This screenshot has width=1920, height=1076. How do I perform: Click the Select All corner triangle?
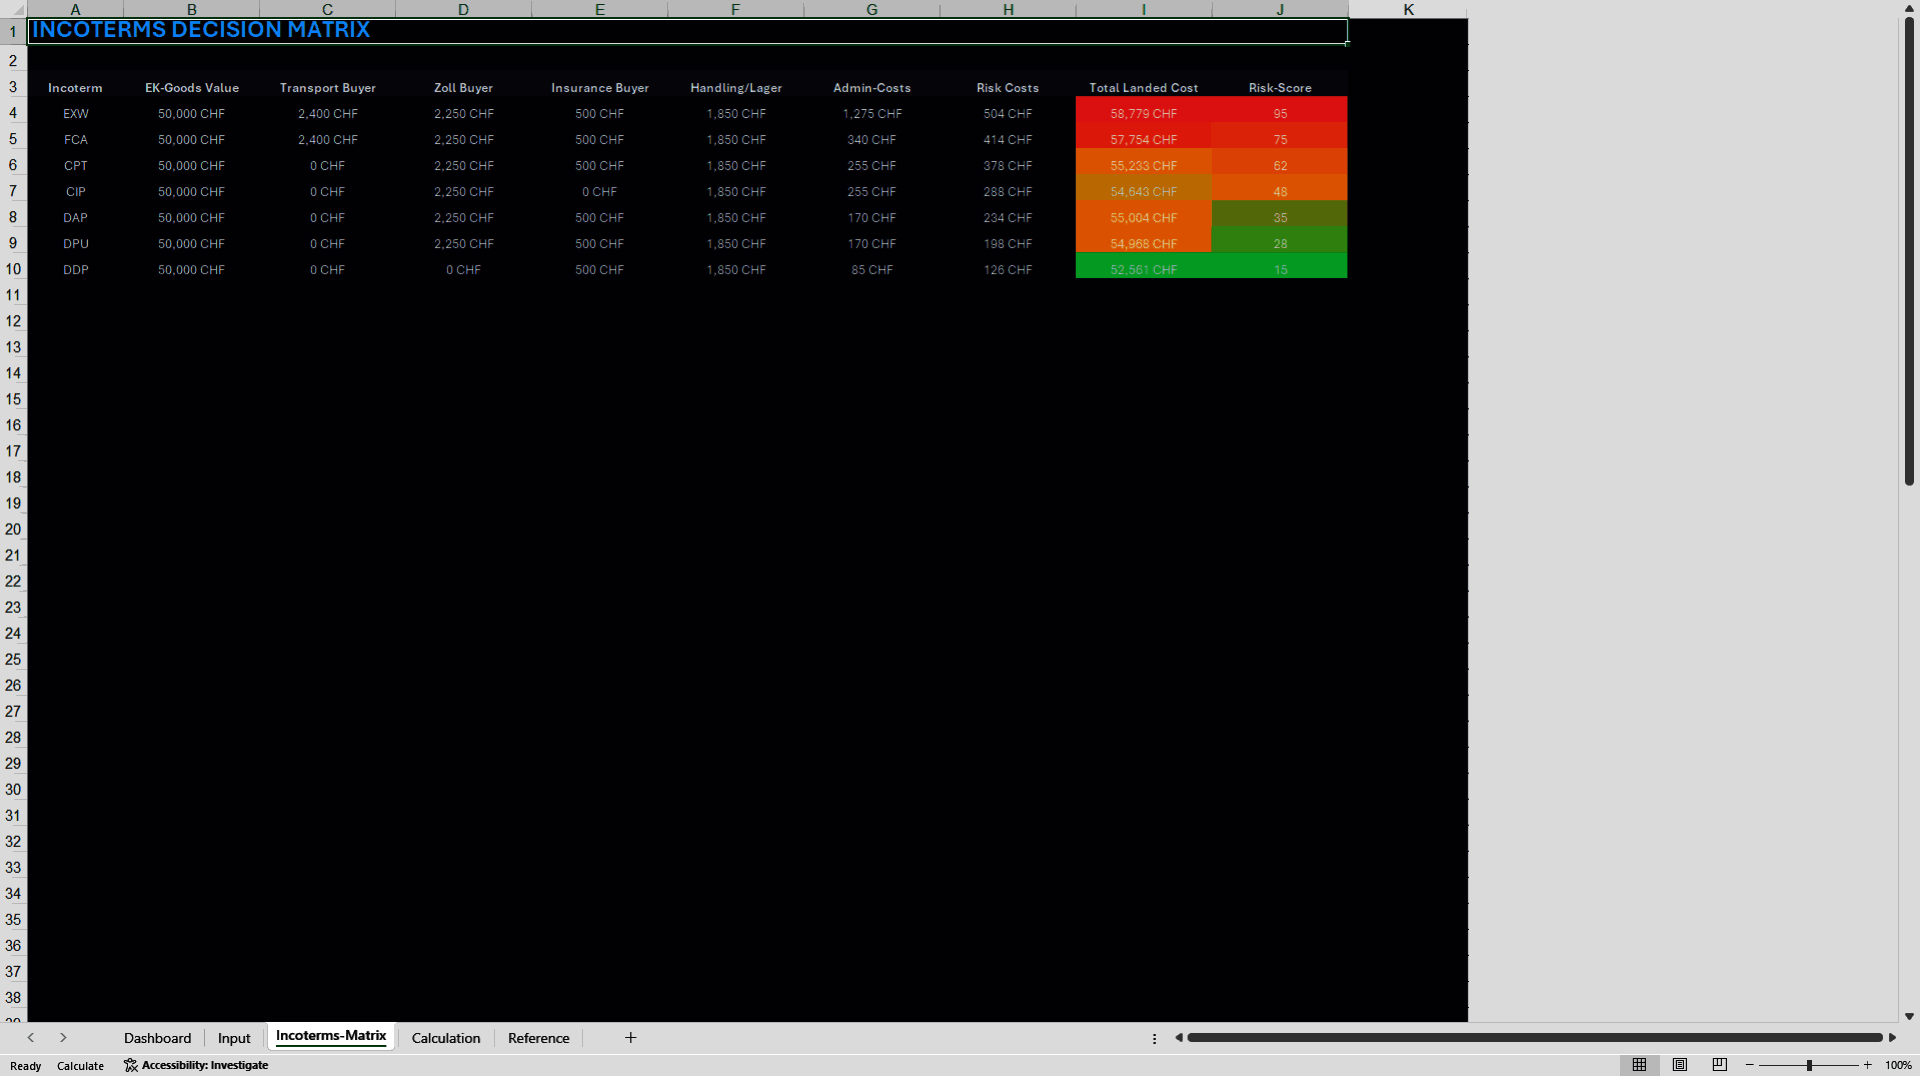pyautogui.click(x=13, y=9)
